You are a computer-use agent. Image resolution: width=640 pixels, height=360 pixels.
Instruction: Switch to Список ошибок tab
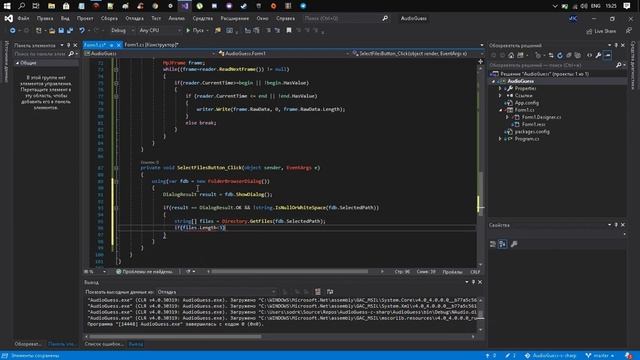pos(104,344)
